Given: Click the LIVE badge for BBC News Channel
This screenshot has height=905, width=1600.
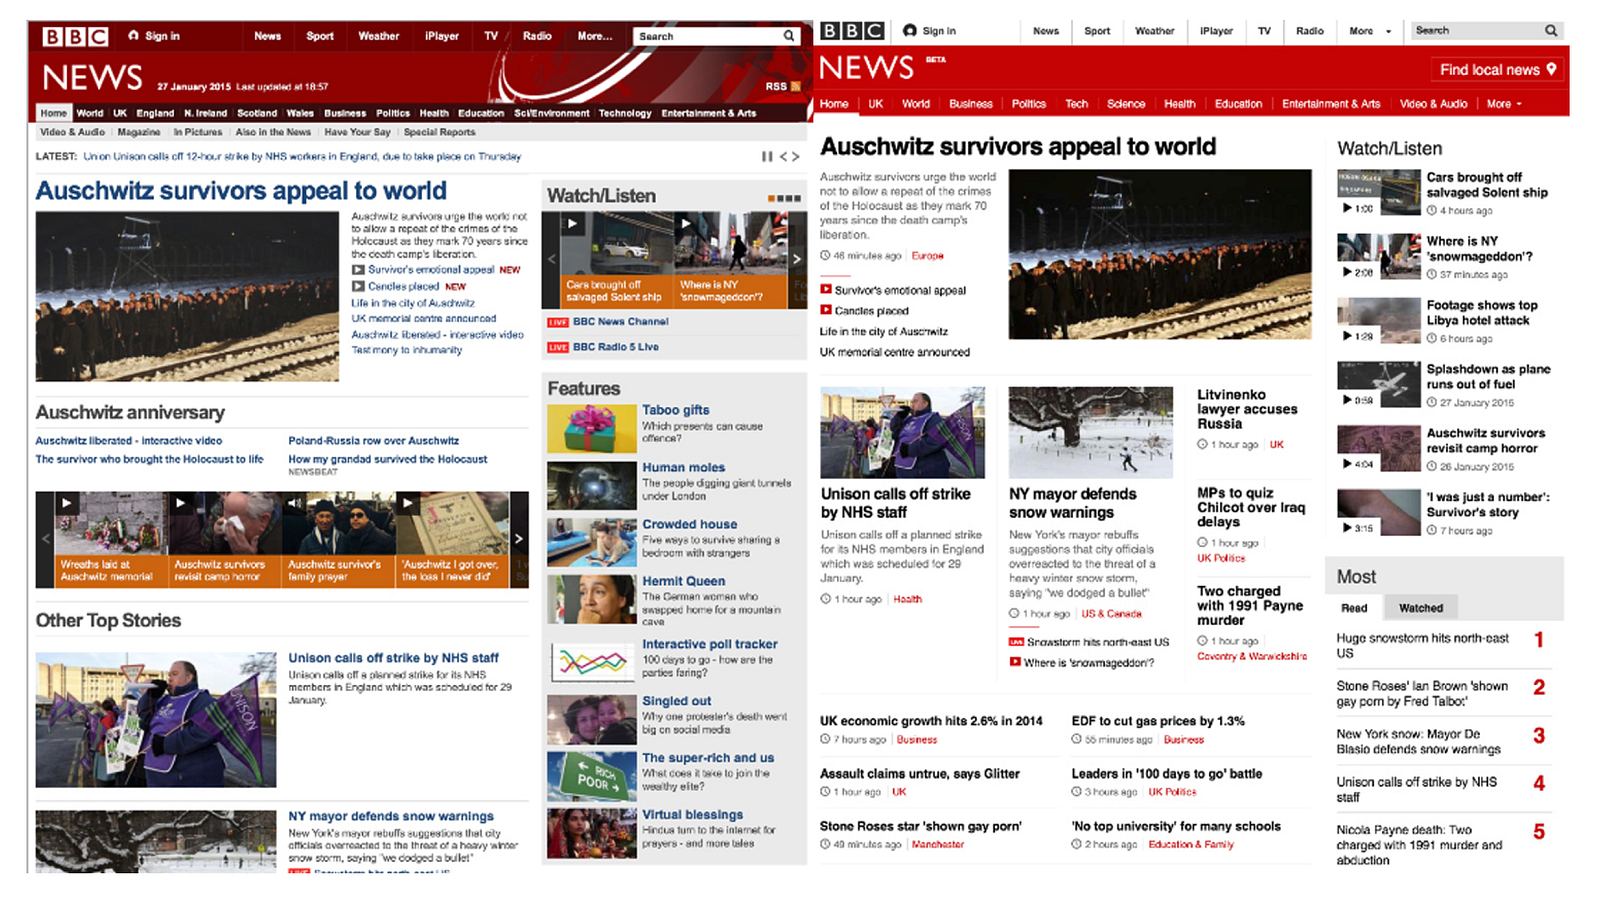Looking at the screenshot, I should [558, 322].
